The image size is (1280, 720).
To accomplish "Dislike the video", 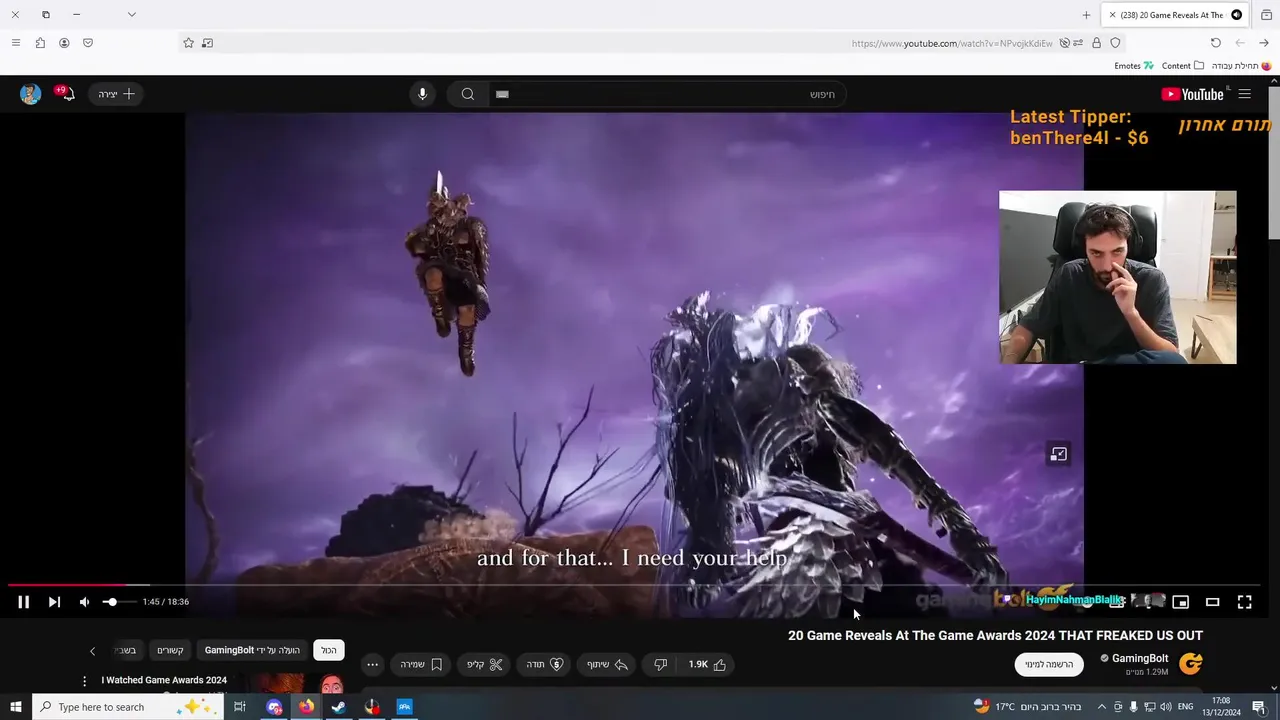I will [x=660, y=664].
